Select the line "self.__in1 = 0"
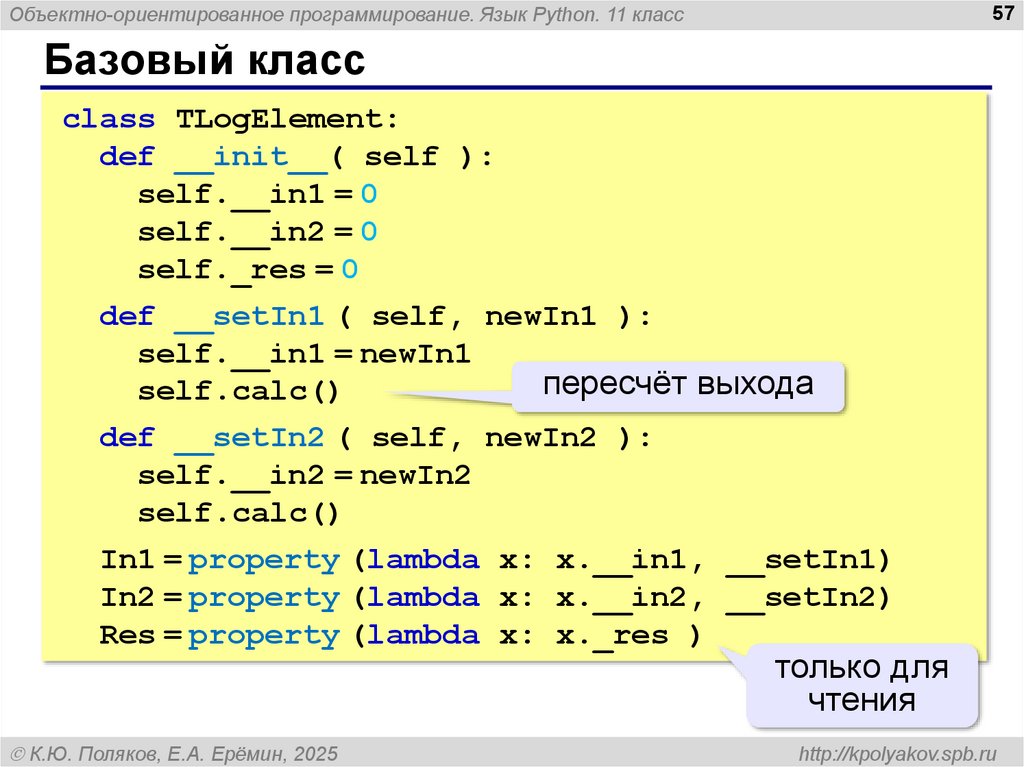Screen dimensions: 1024x767 257,195
